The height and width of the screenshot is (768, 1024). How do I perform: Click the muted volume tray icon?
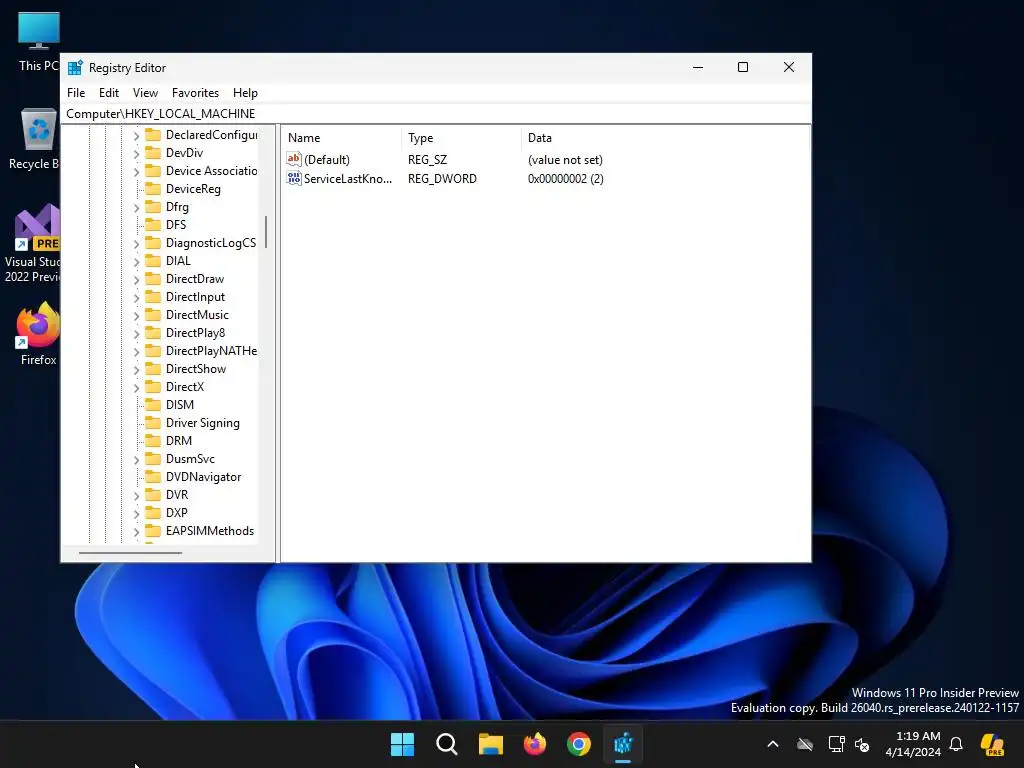pyautogui.click(x=862, y=744)
